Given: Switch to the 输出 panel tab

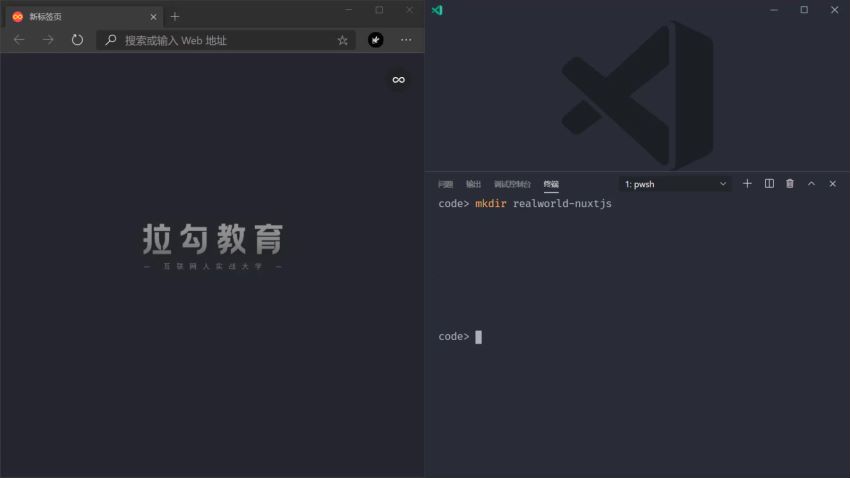Looking at the screenshot, I should point(473,184).
